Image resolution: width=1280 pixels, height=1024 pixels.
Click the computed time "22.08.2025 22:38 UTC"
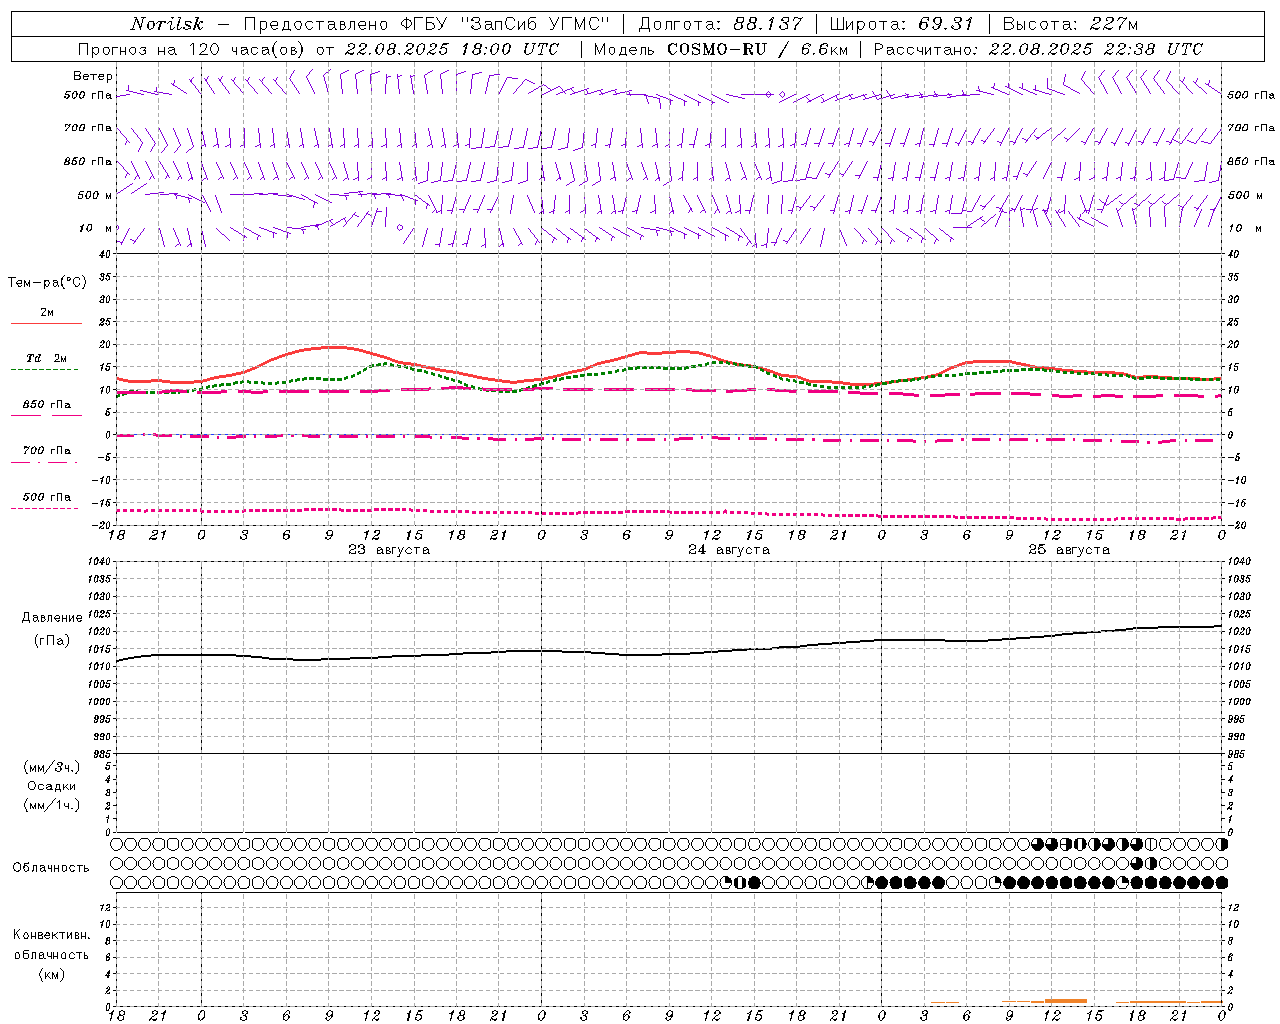pyautogui.click(x=1096, y=49)
